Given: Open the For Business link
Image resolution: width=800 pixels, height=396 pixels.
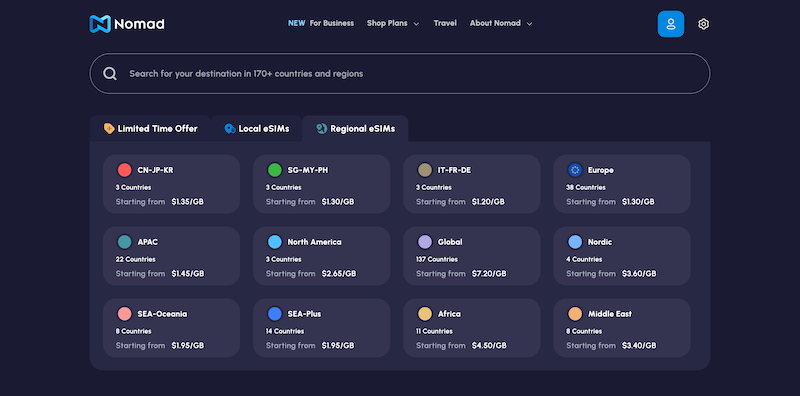Looking at the screenshot, I should pos(321,23).
